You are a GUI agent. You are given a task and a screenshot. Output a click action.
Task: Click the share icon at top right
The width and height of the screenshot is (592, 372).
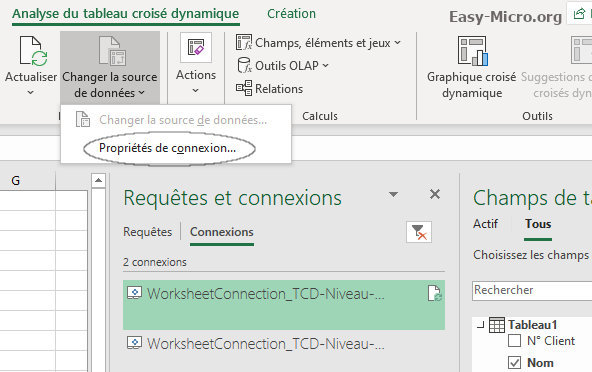[x=579, y=14]
